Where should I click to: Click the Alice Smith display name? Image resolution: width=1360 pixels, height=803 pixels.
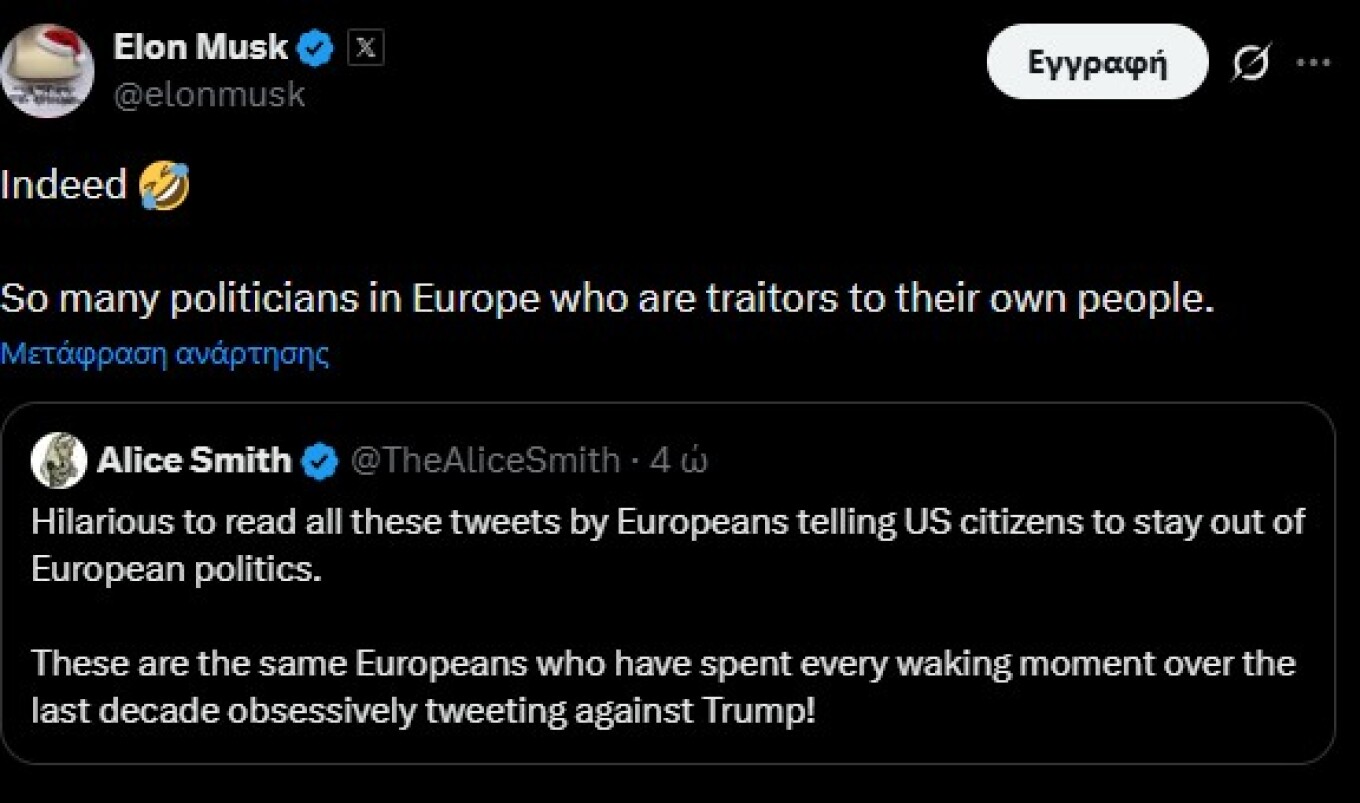pyautogui.click(x=193, y=461)
